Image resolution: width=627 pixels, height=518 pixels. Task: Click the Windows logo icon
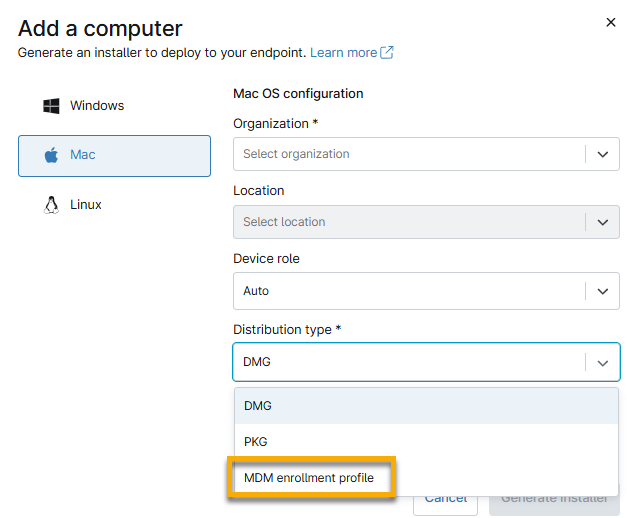point(51,106)
